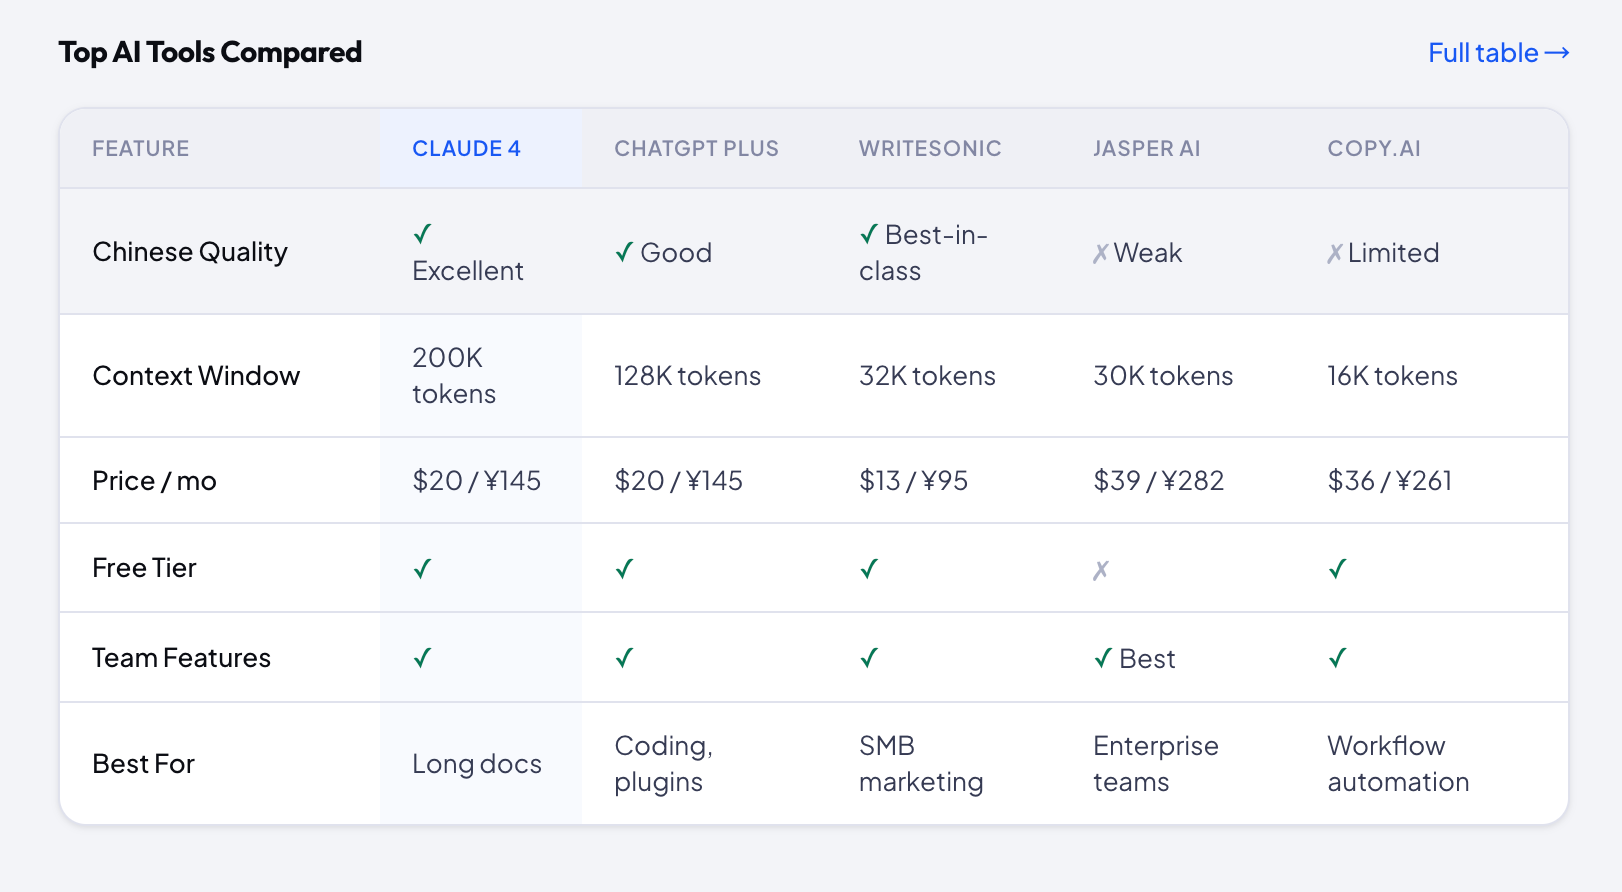Click the Feature column header
The image size is (1622, 892).
click(141, 149)
